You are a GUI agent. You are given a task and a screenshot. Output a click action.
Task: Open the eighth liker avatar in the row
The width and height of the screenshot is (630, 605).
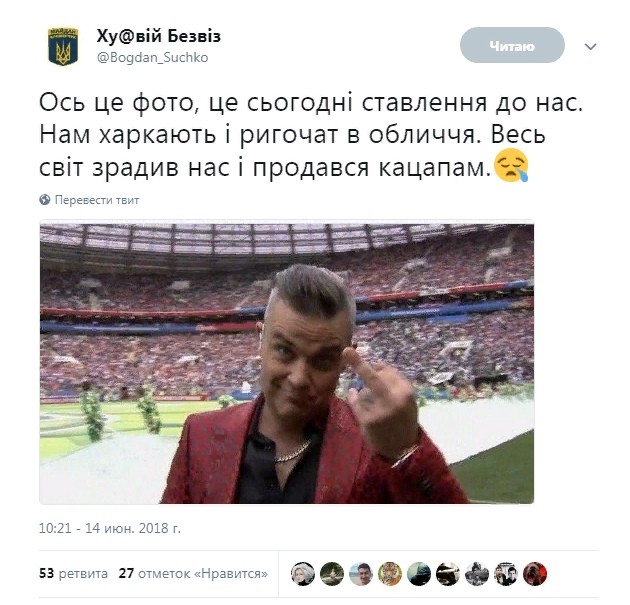point(506,574)
